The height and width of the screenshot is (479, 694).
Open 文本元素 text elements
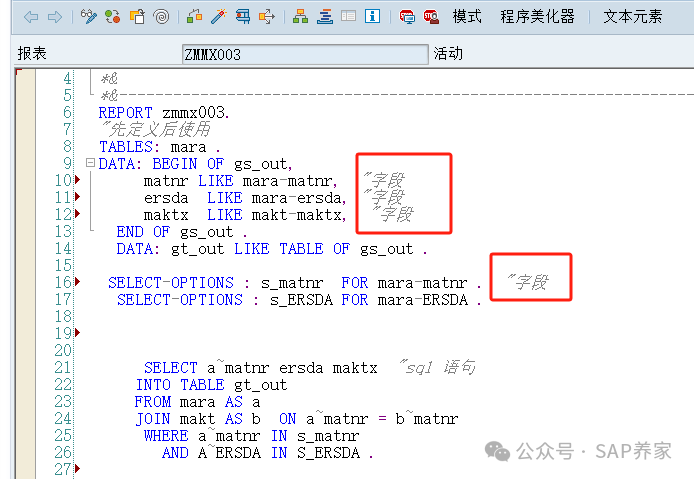pos(633,17)
